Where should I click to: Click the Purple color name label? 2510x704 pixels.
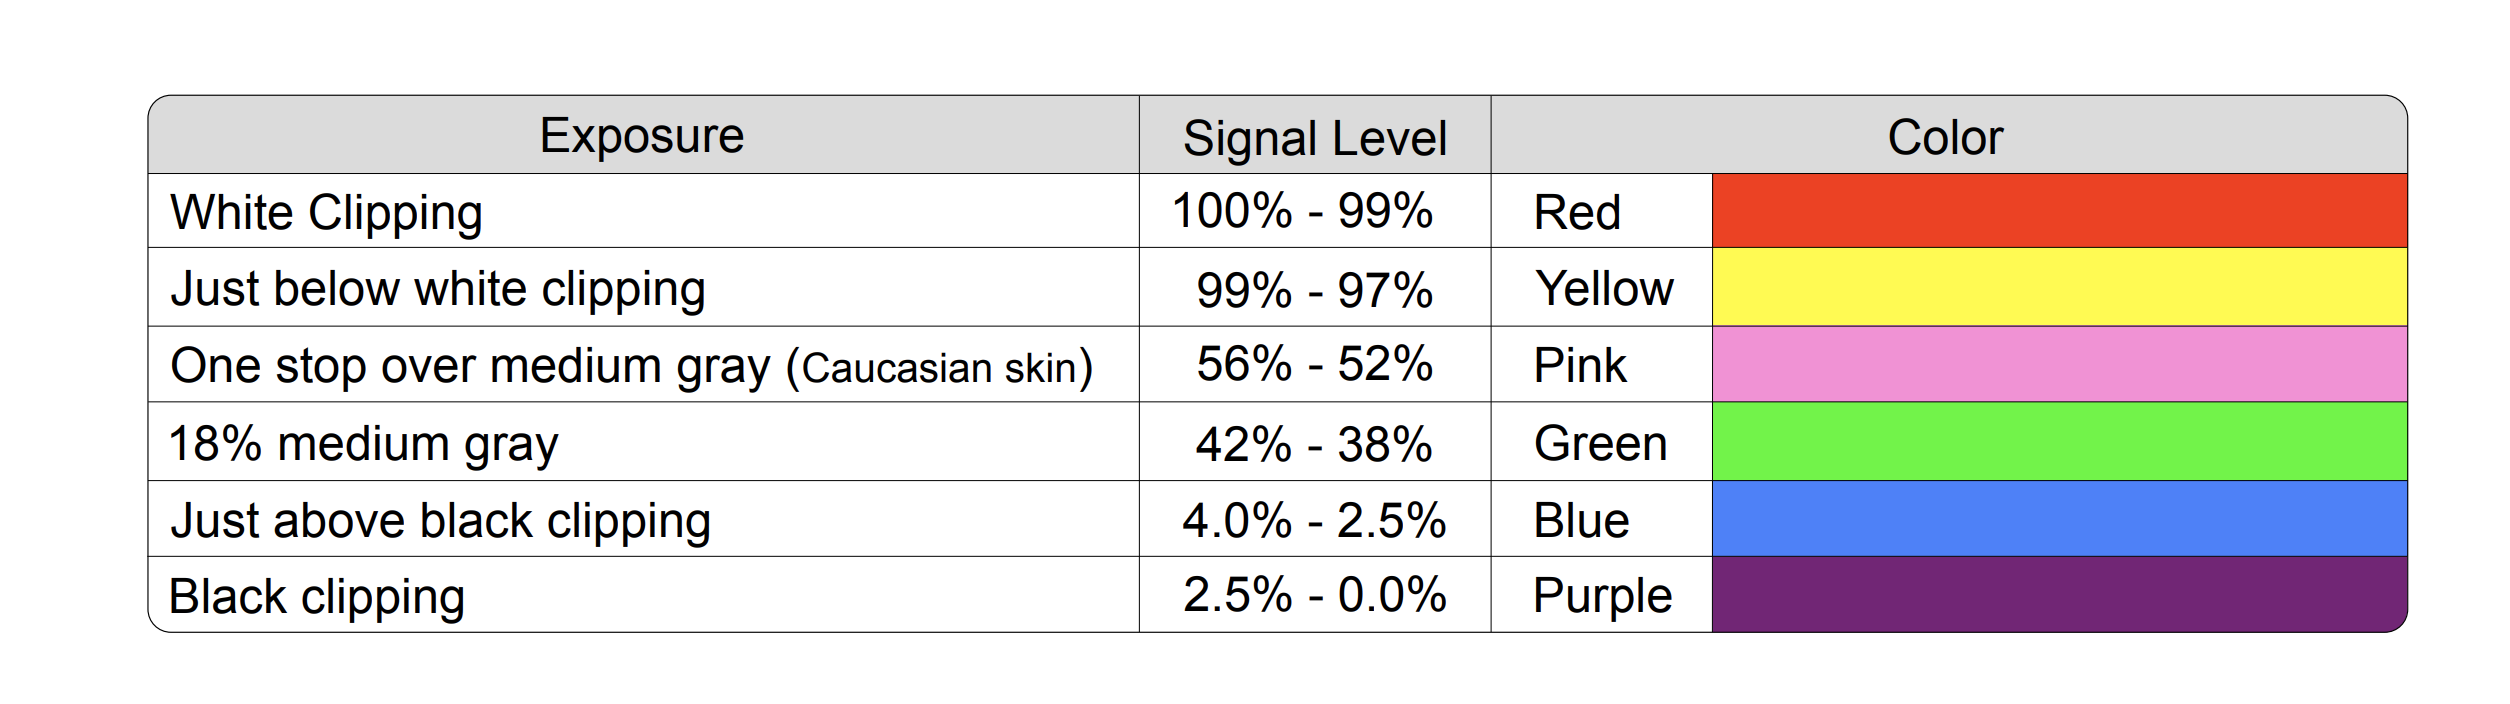(x=1602, y=596)
